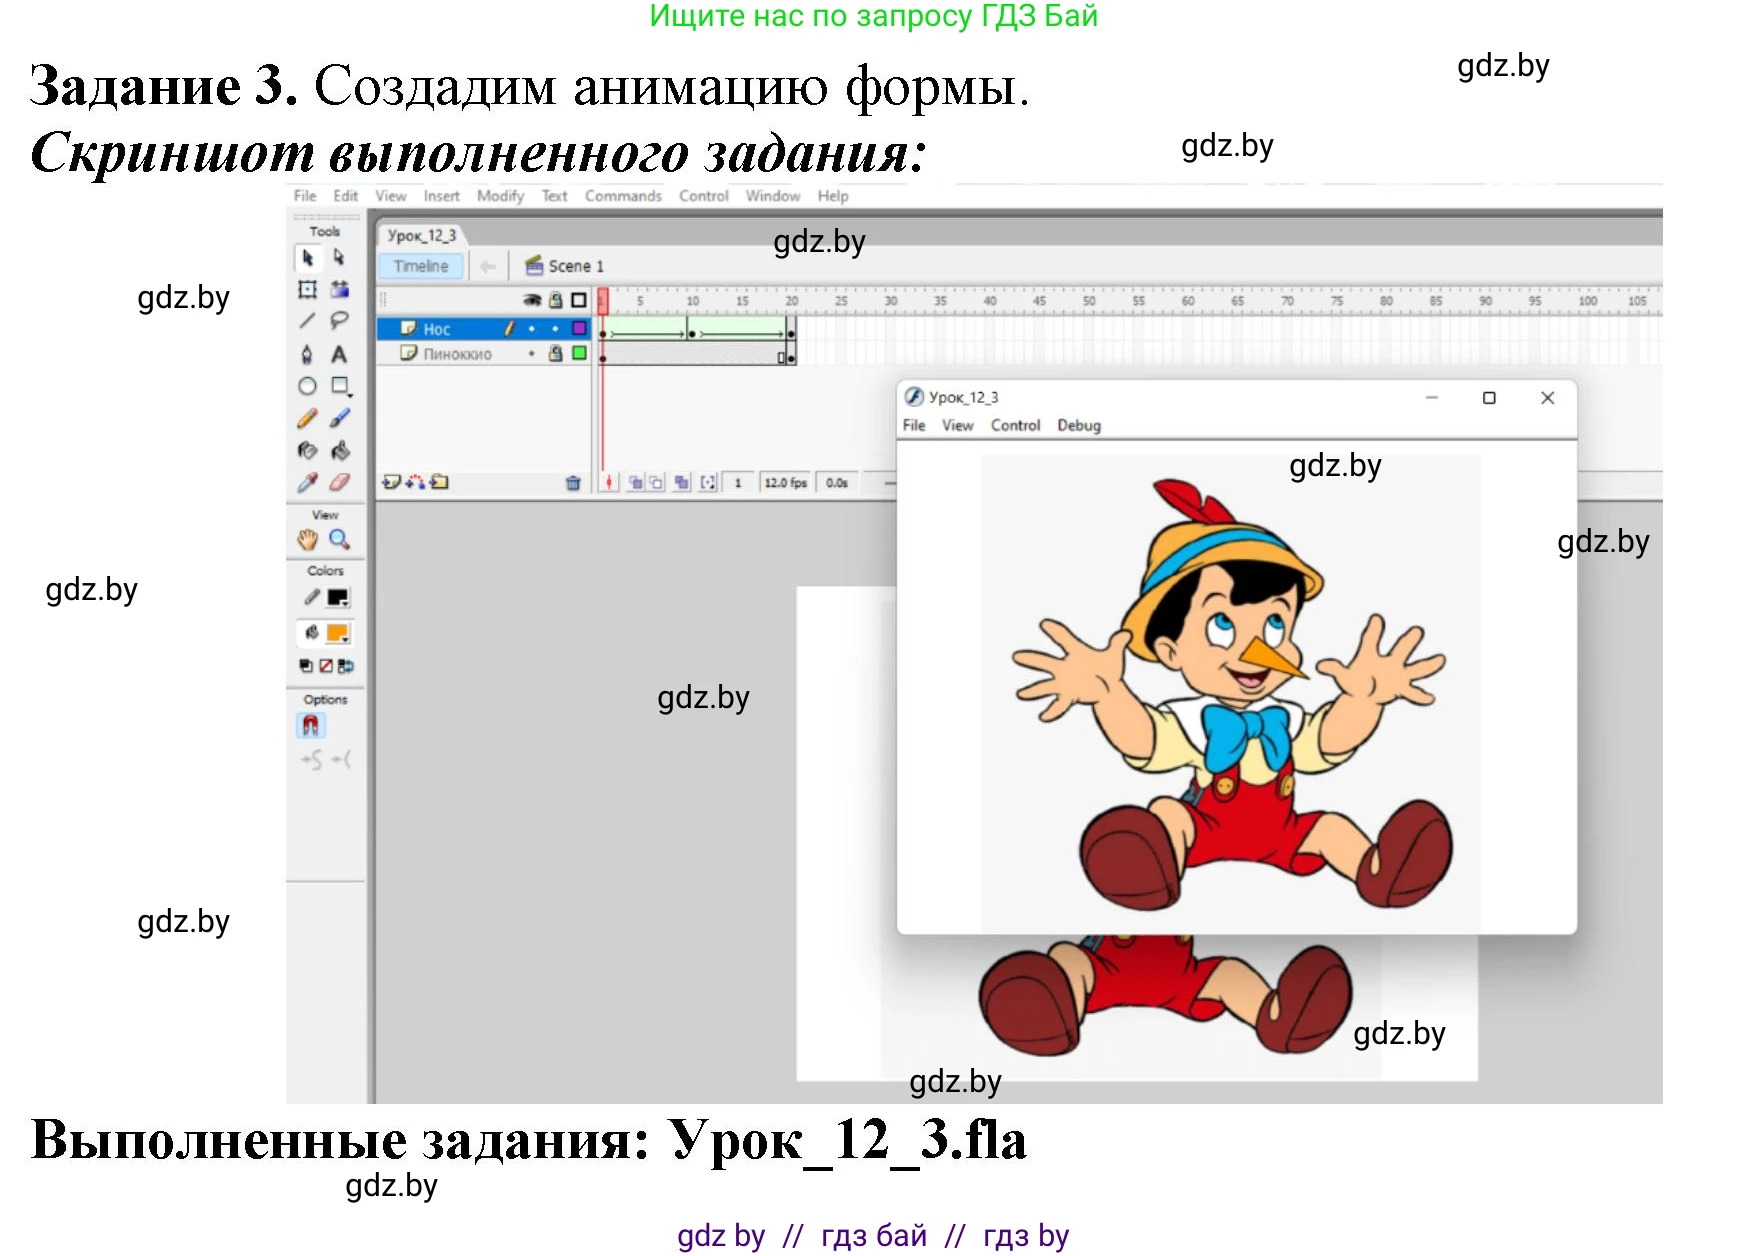Select the Eraser tool

(340, 483)
